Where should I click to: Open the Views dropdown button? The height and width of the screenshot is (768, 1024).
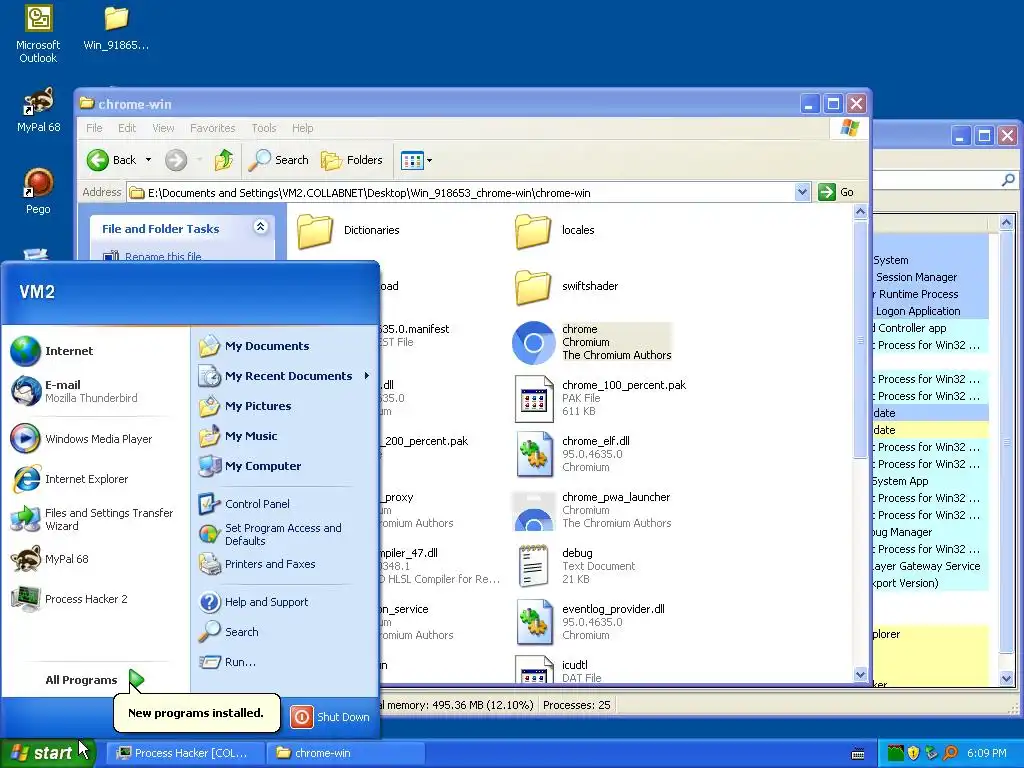click(416, 160)
